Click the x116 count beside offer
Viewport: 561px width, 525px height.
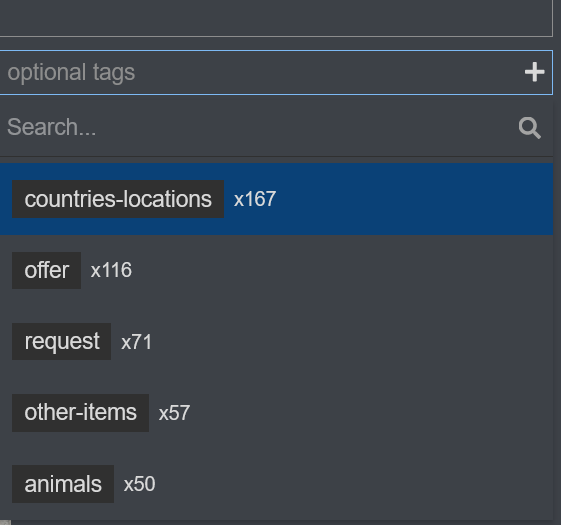(111, 270)
